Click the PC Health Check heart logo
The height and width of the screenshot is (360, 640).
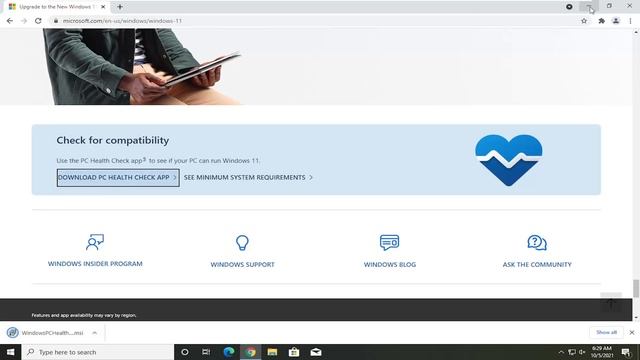[509, 160]
